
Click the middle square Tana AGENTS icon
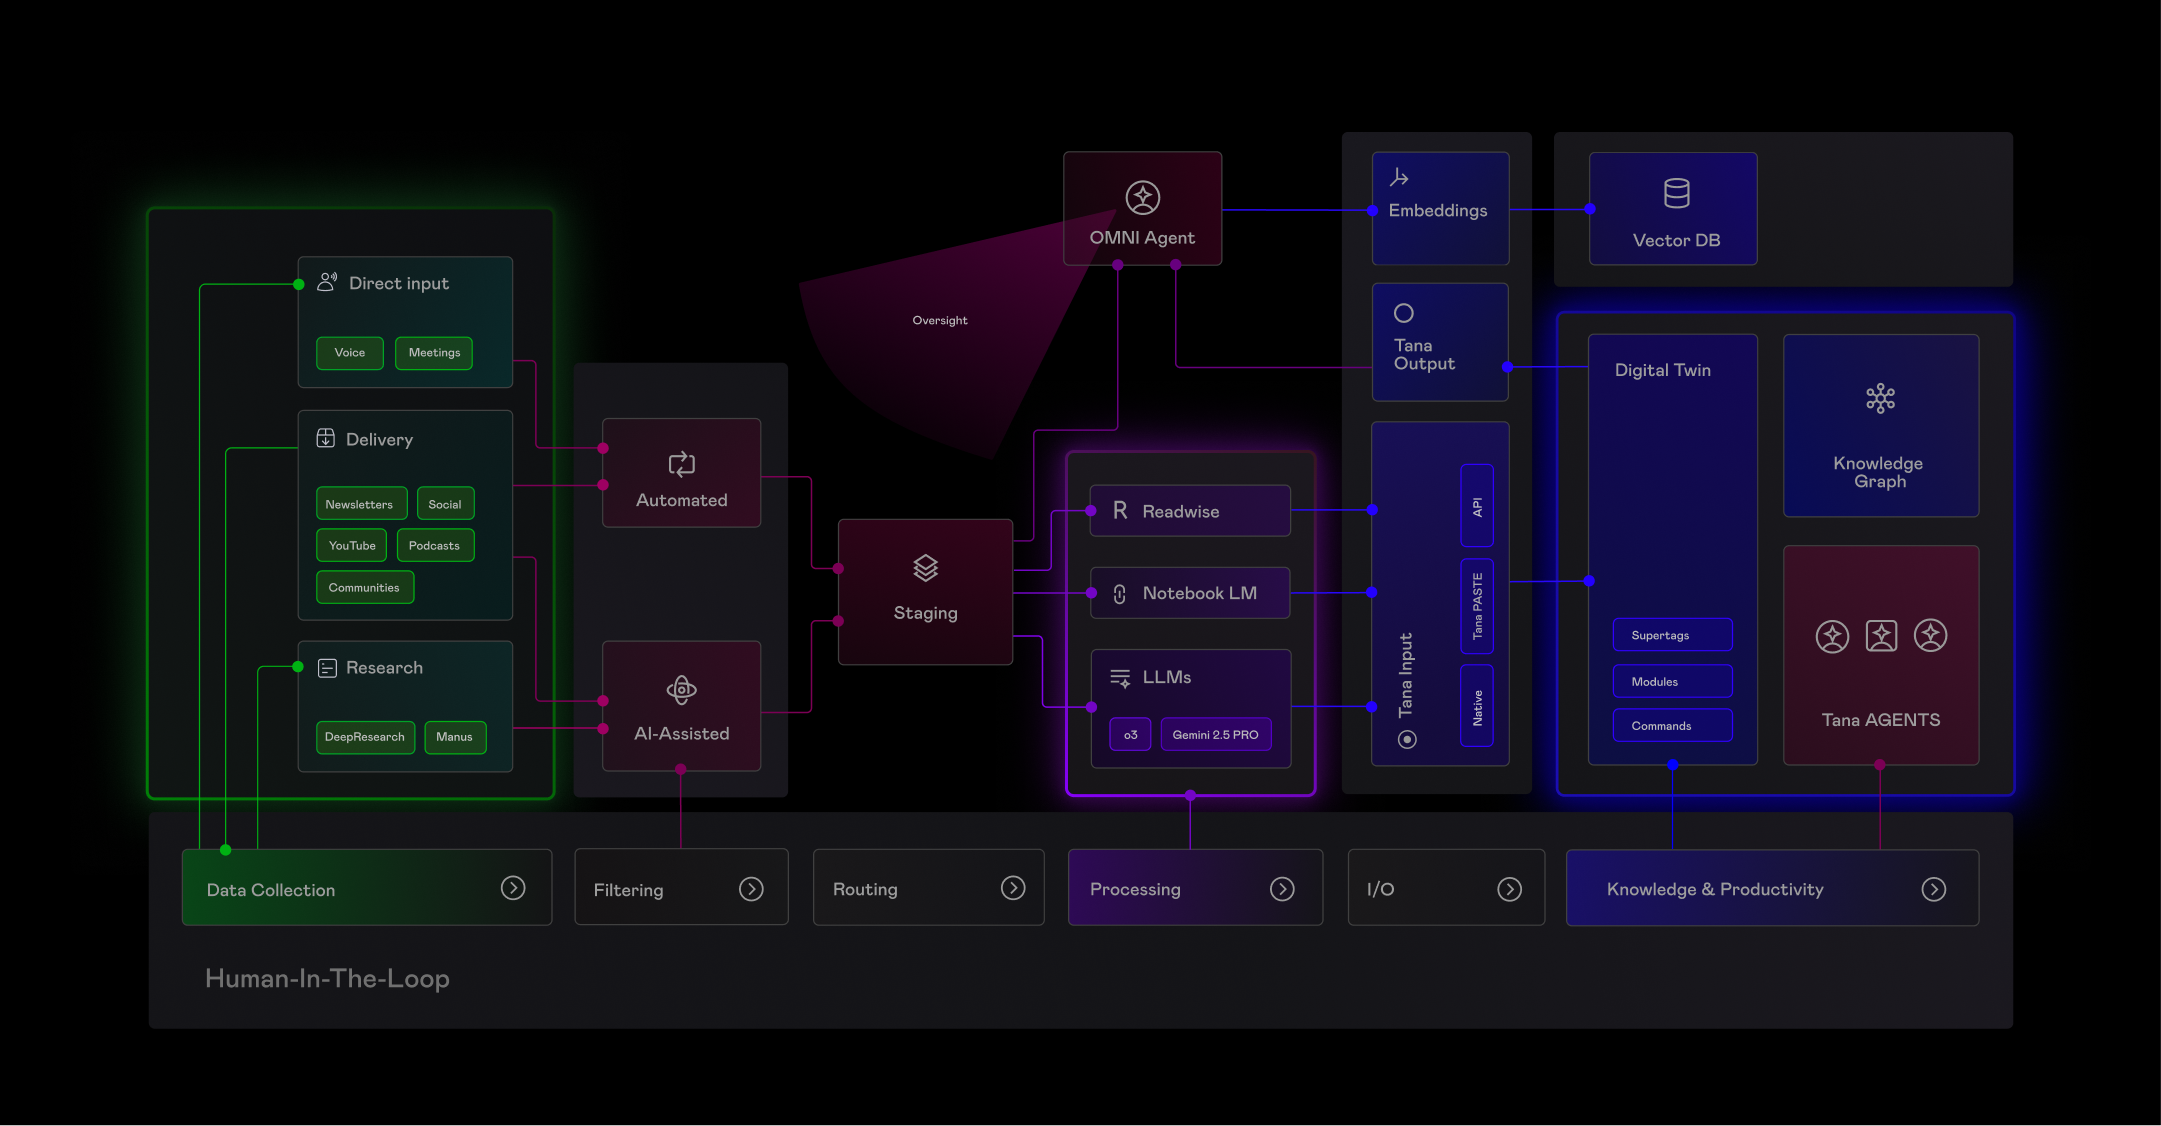point(1881,636)
